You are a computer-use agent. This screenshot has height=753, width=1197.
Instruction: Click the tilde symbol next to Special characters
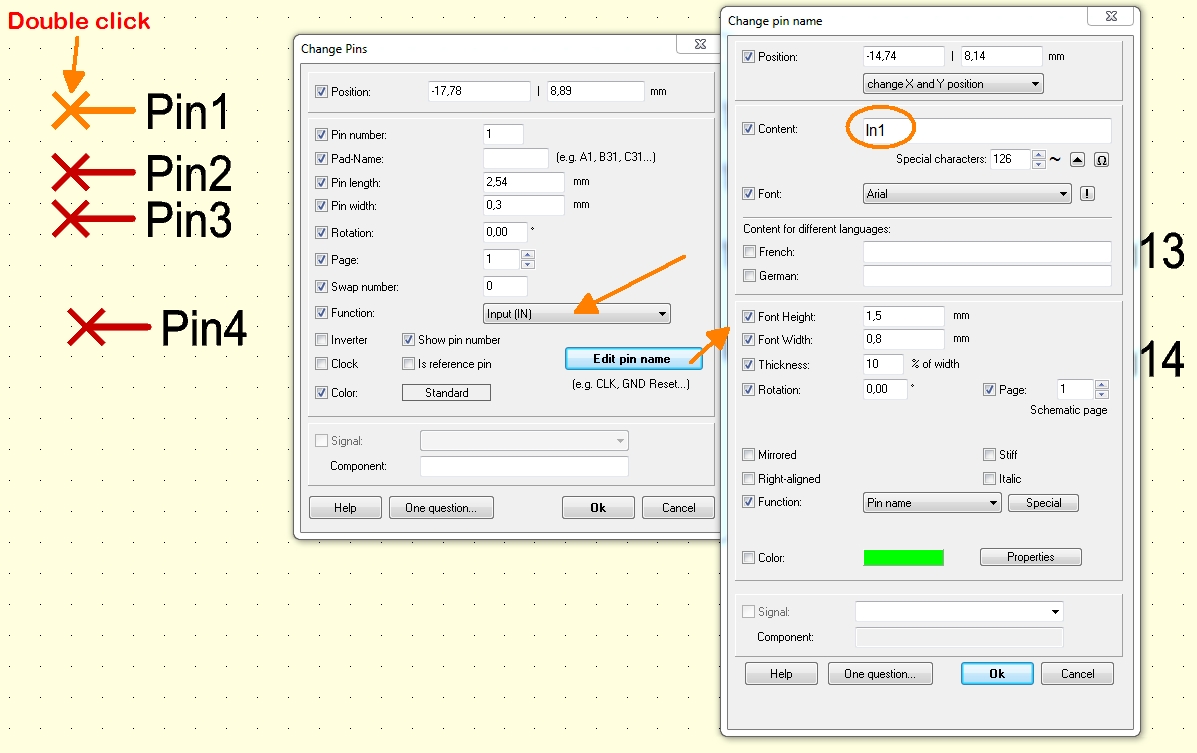1055,158
